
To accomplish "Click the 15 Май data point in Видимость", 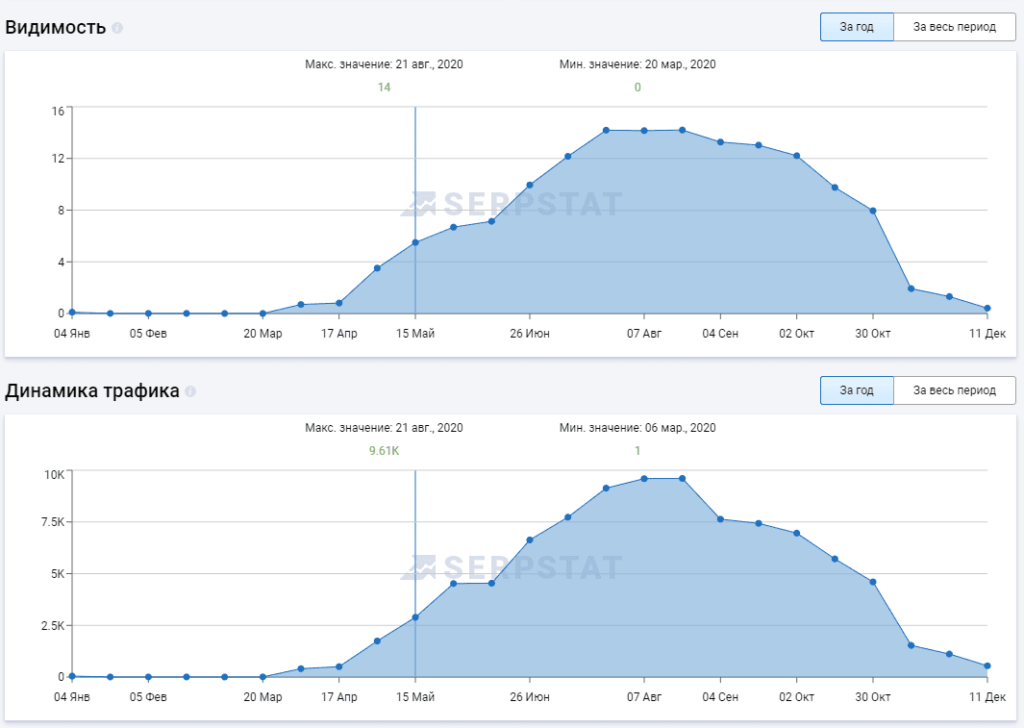I will pyautogui.click(x=415, y=243).
